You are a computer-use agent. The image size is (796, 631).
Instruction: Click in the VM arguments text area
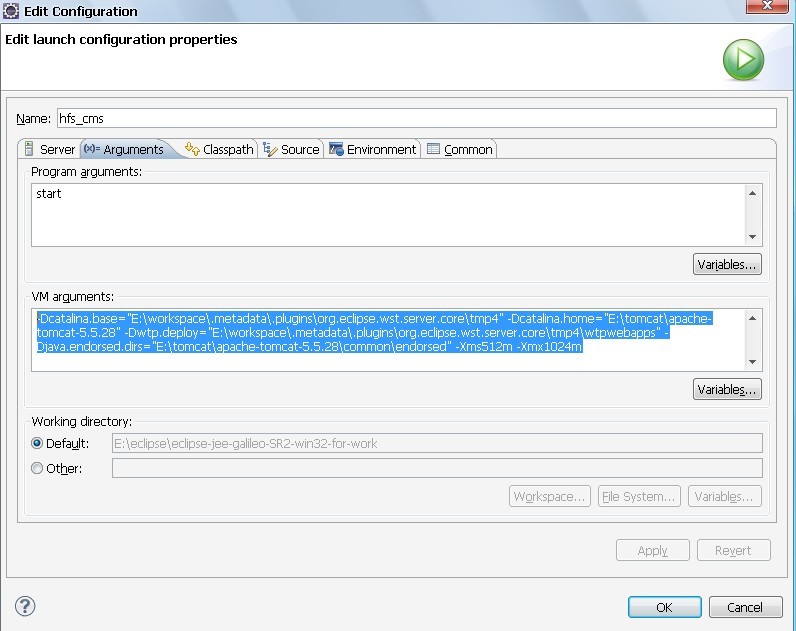388,340
